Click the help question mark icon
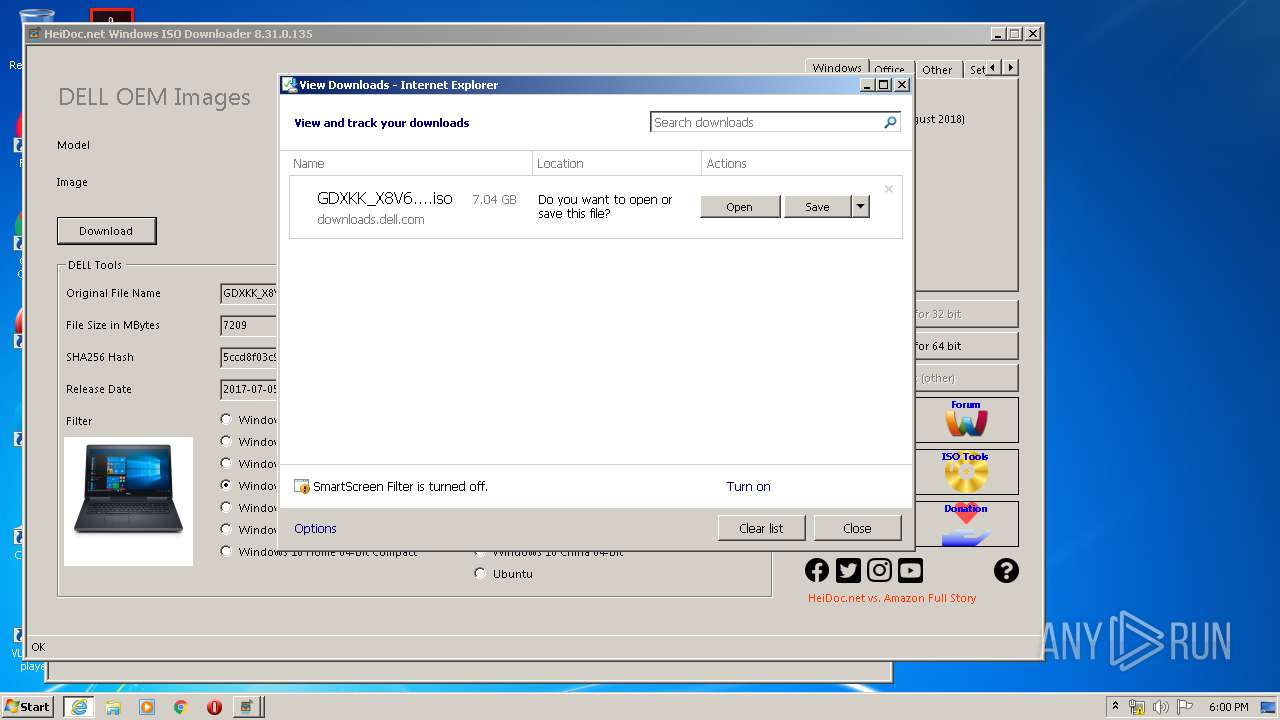This screenshot has width=1280, height=720. click(x=1006, y=570)
